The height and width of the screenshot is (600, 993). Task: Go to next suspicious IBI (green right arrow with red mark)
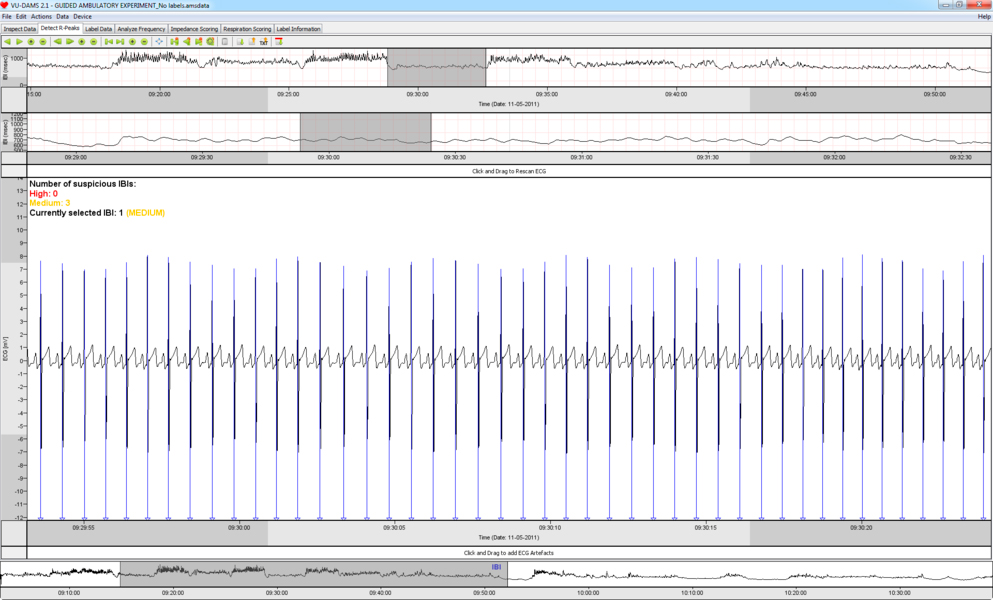pyautogui.click(x=198, y=42)
